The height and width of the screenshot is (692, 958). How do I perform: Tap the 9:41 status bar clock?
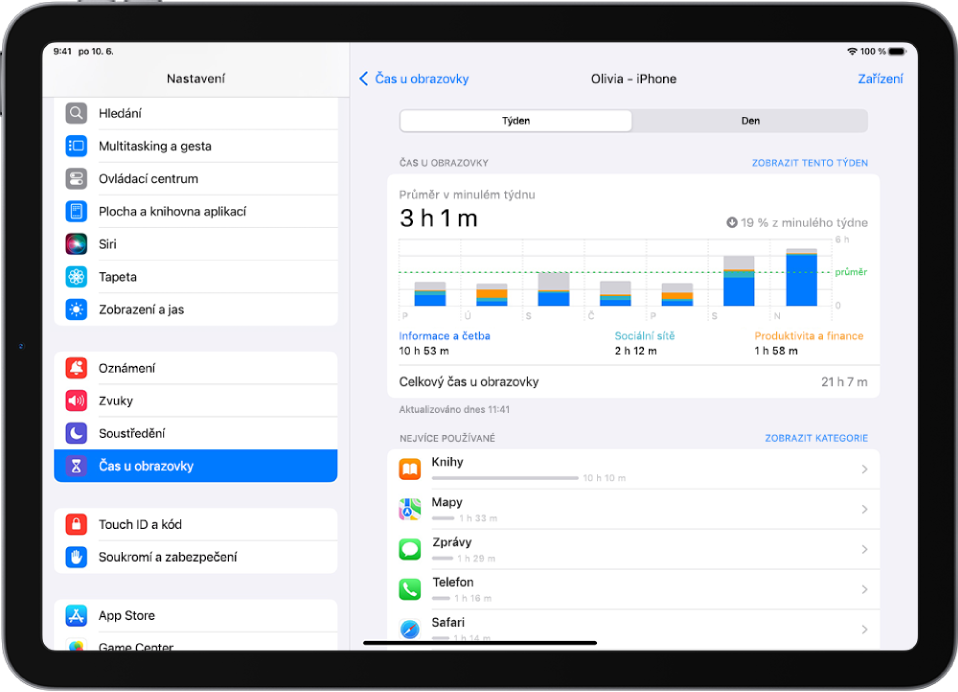point(62,51)
